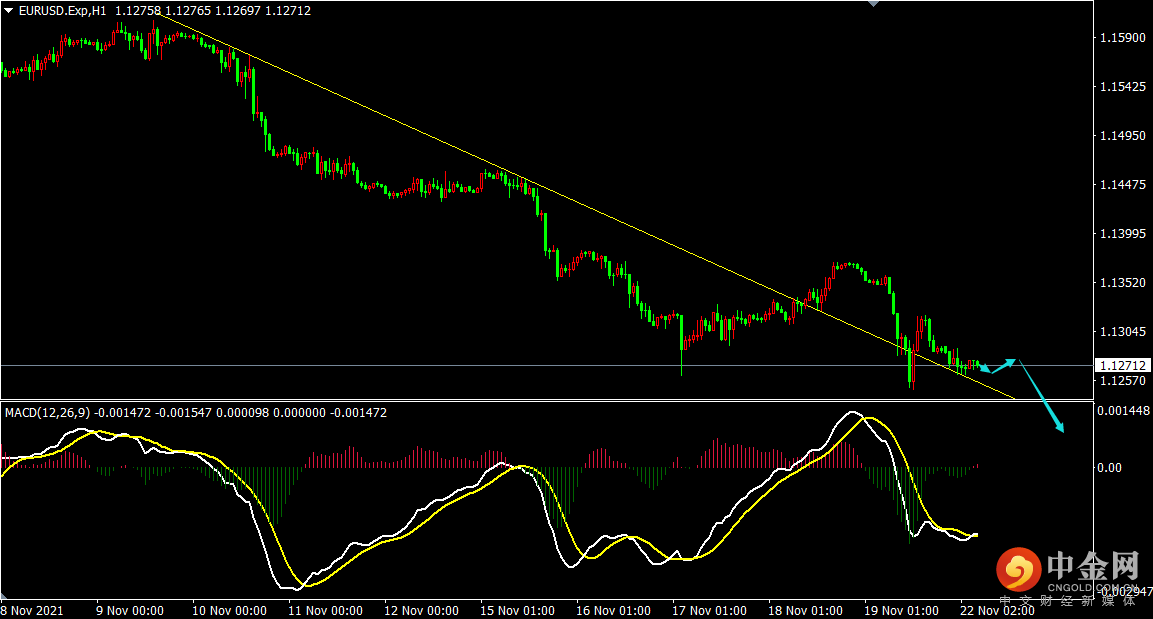Click the 1.13995 price scale label
This screenshot has height=619, width=1153.
coord(1122,234)
